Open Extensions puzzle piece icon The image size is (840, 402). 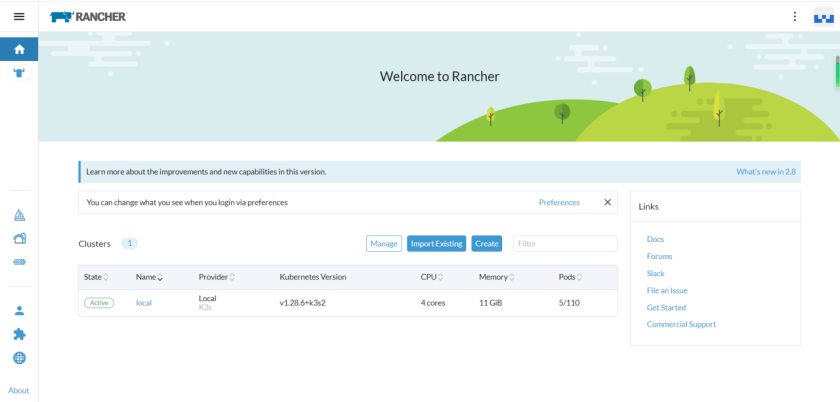pyautogui.click(x=19, y=334)
